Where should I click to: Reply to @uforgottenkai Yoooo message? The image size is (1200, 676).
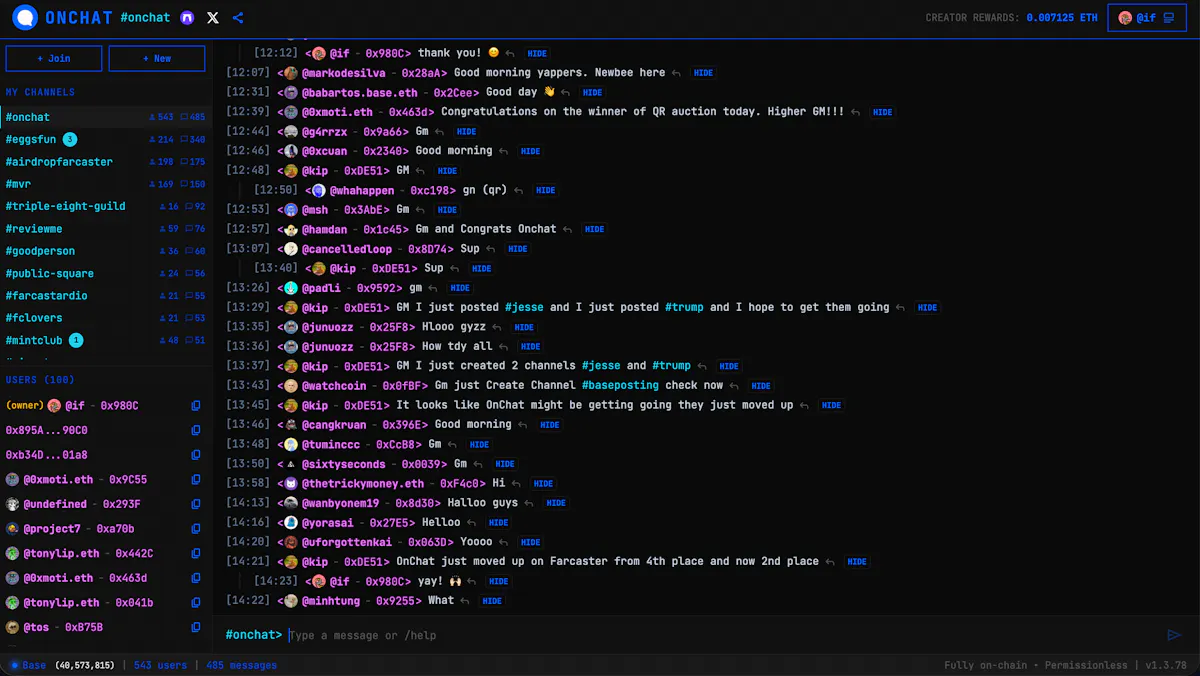pyautogui.click(x=505, y=542)
